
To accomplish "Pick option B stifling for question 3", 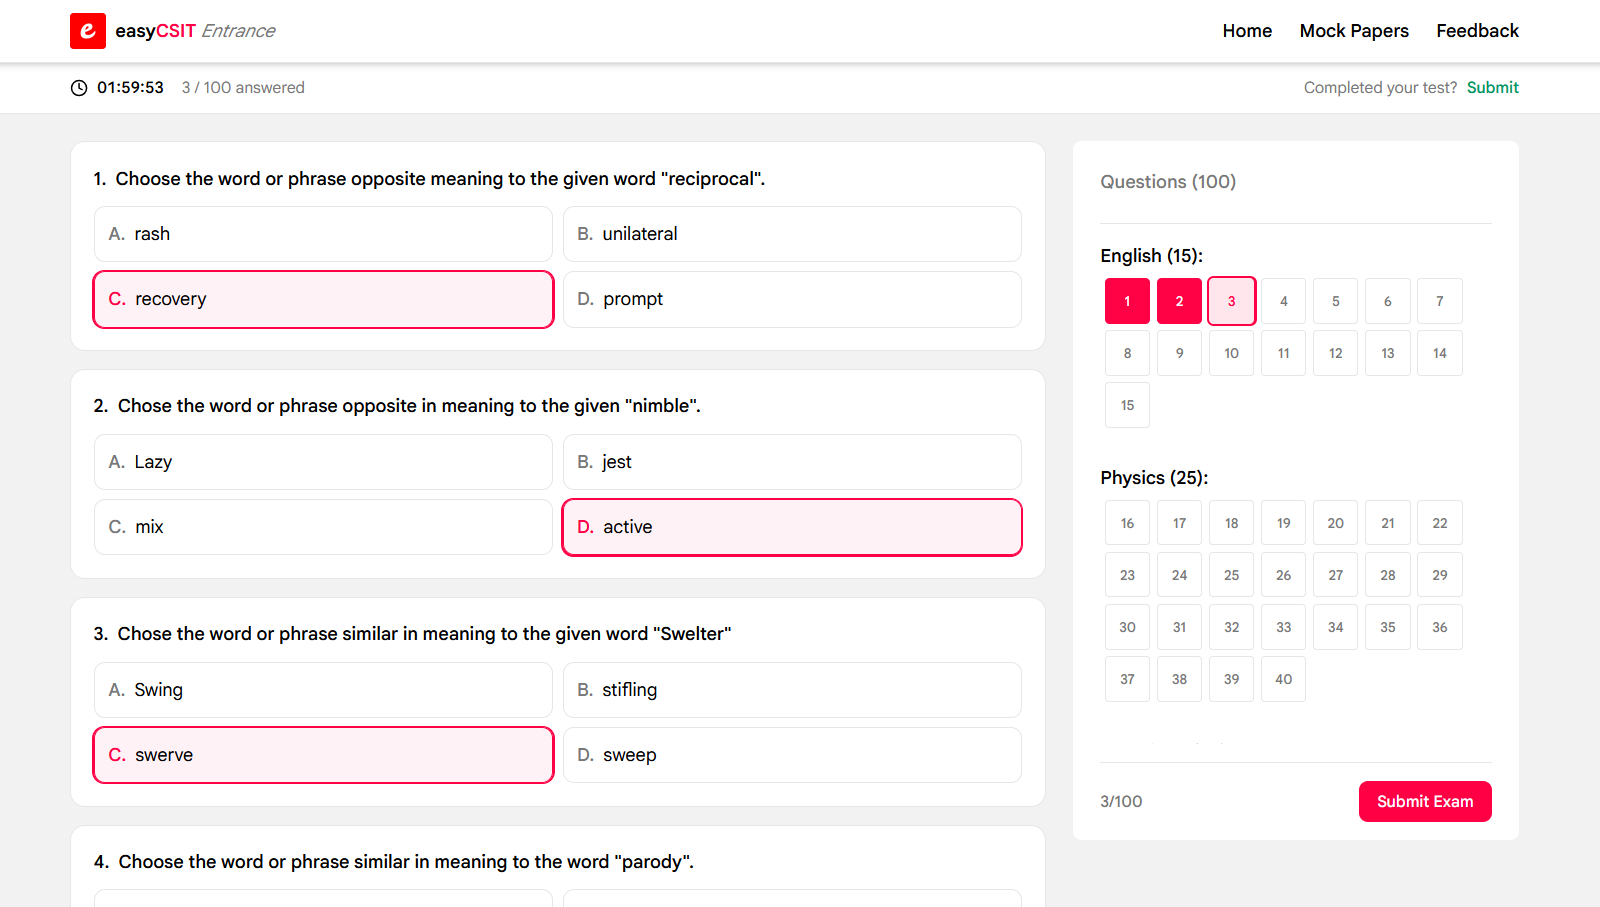I will pyautogui.click(x=792, y=690).
